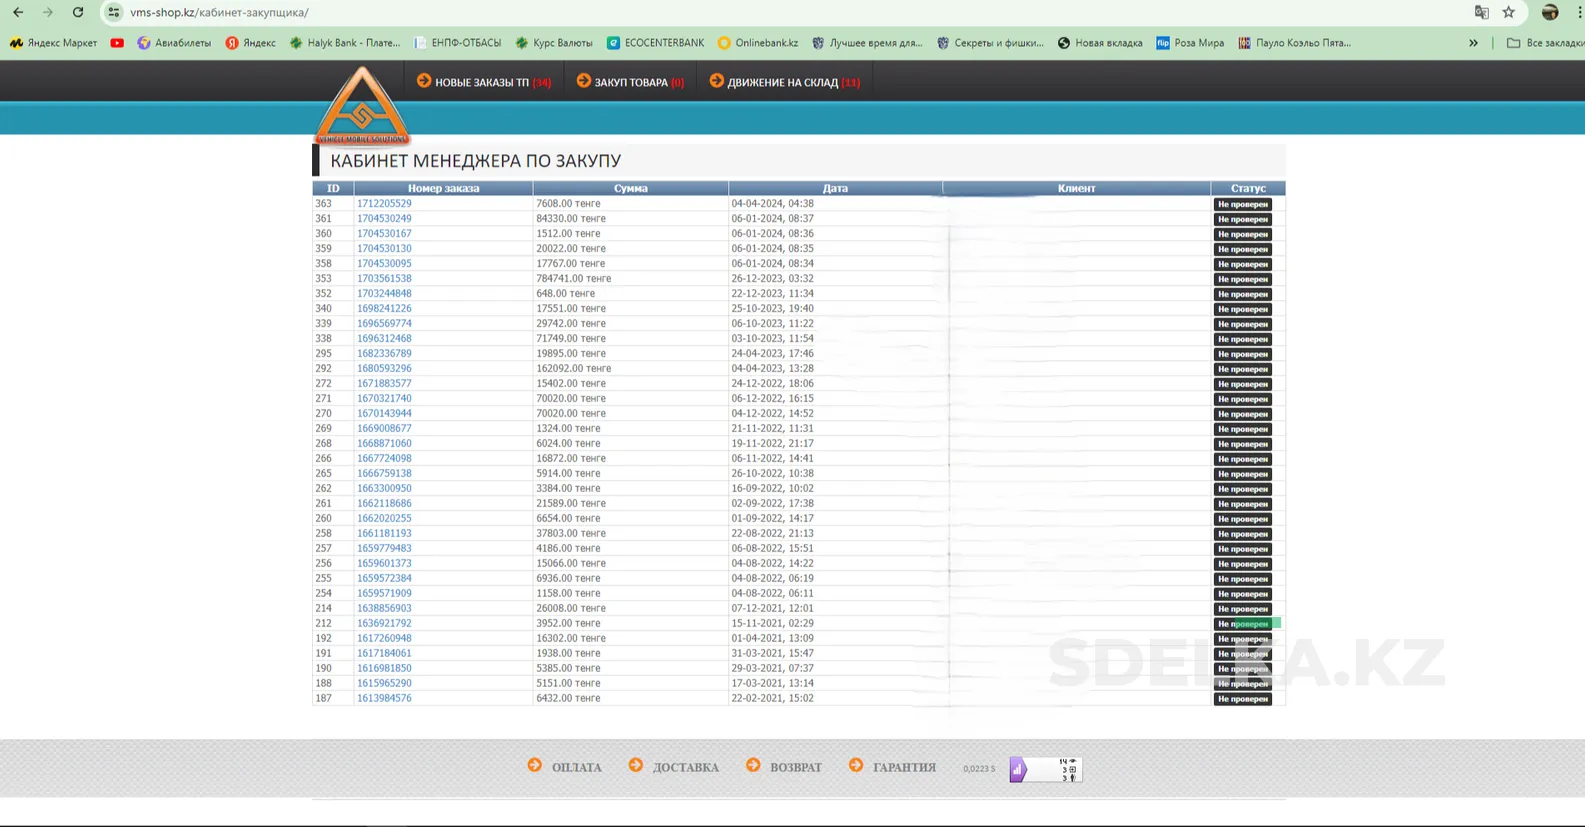Screen dimensions: 1585x827
Task: Open the Все закладки folder
Action: [x=1545, y=43]
